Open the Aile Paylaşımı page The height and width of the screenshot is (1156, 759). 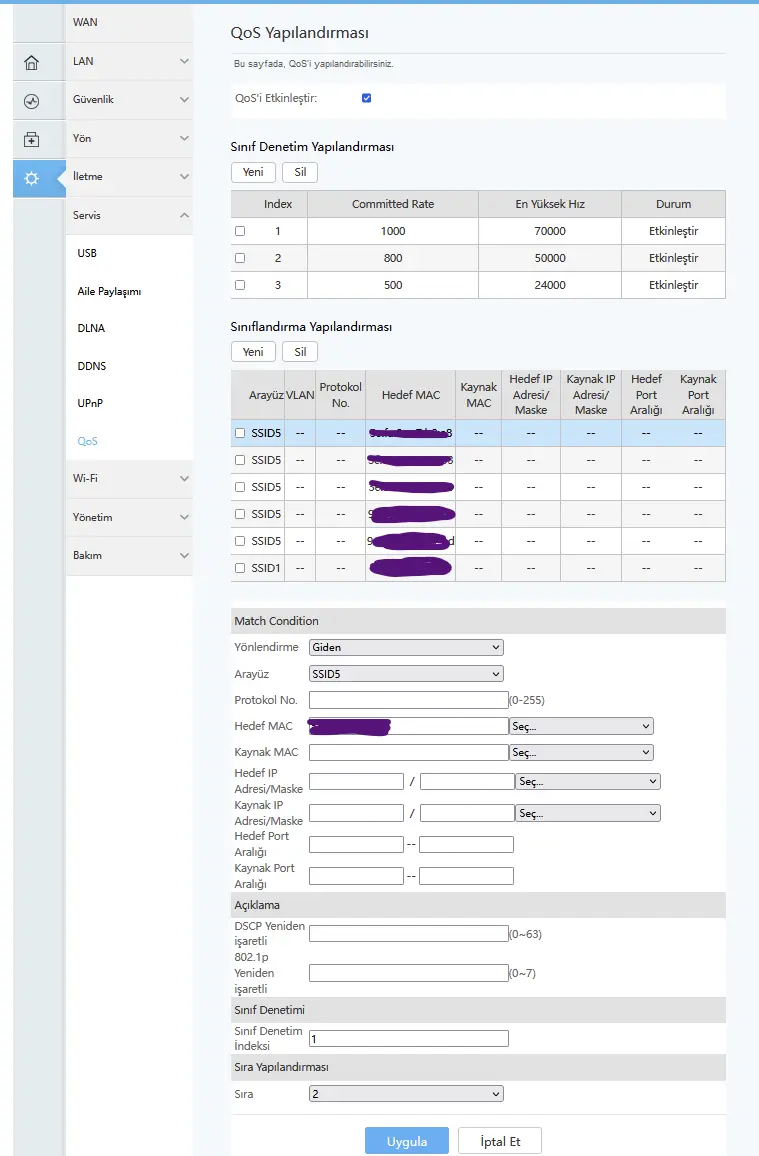pos(109,291)
